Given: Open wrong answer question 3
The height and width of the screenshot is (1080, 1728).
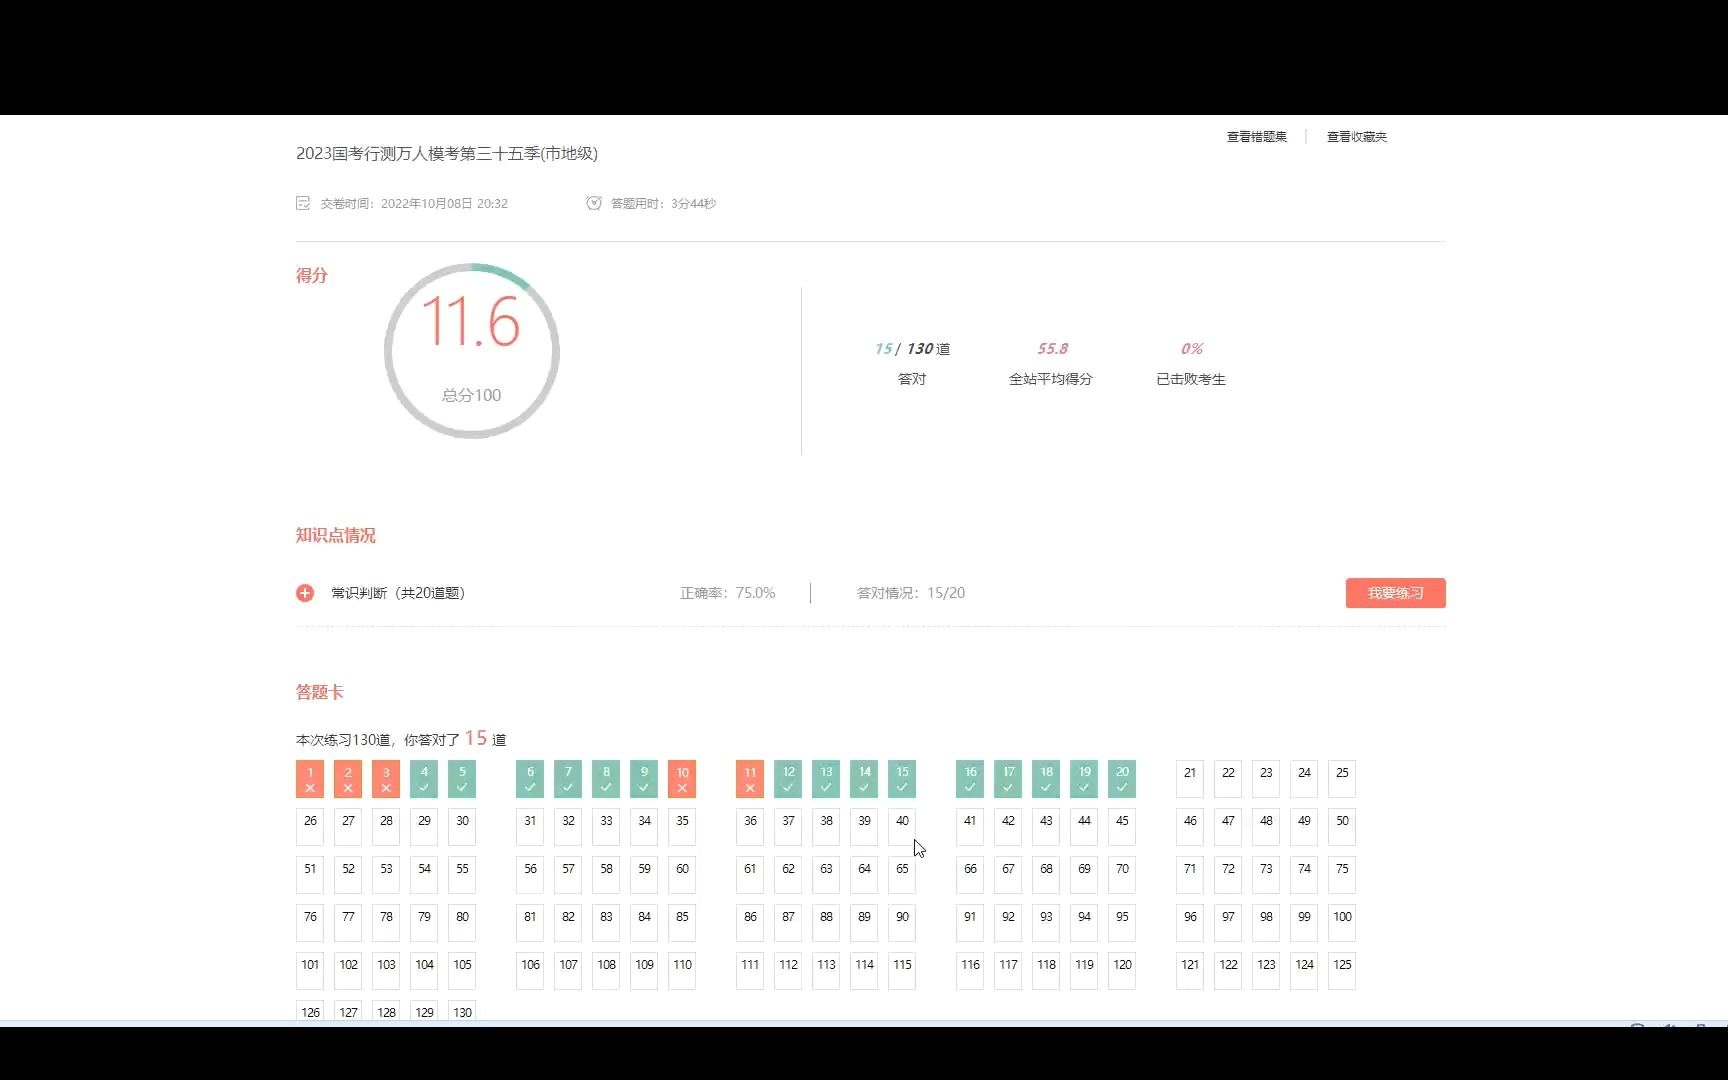Looking at the screenshot, I should point(386,779).
